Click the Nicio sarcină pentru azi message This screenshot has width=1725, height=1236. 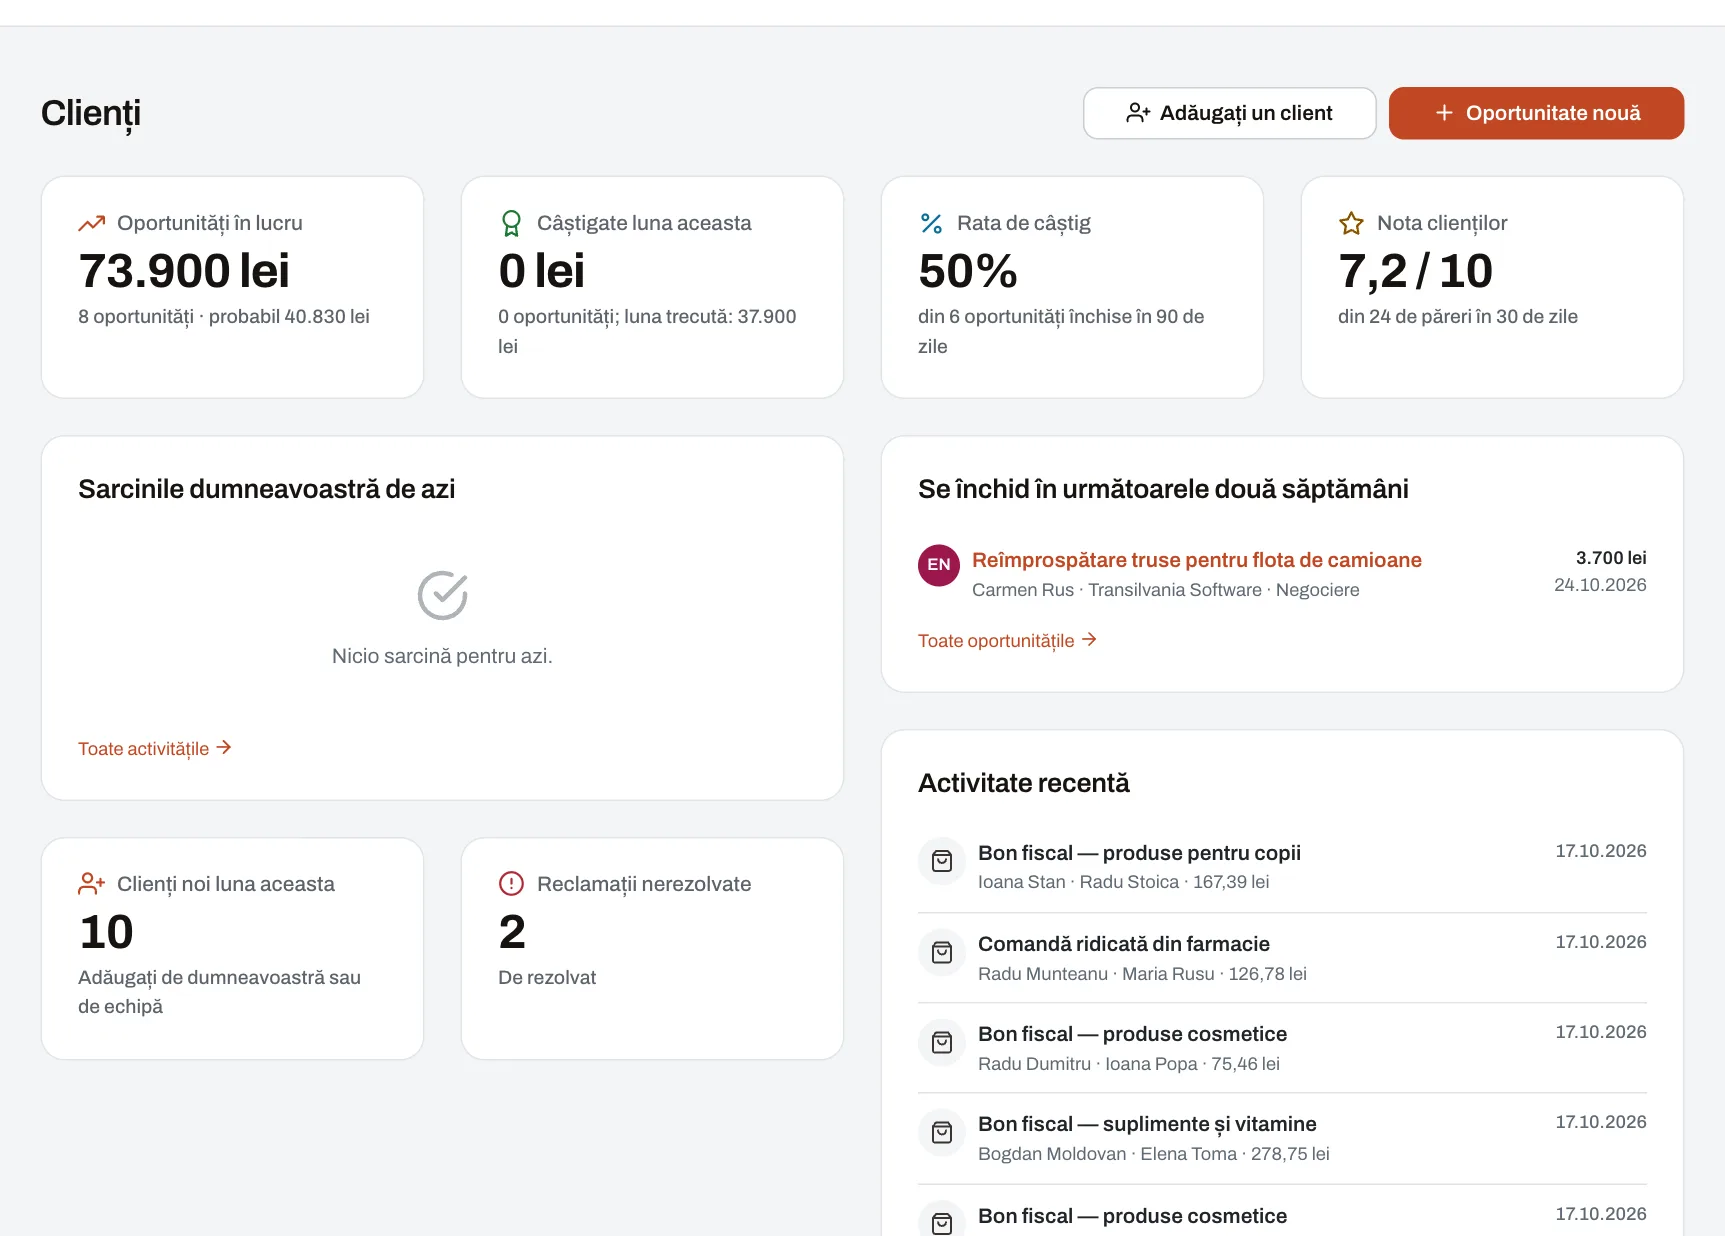point(442,656)
